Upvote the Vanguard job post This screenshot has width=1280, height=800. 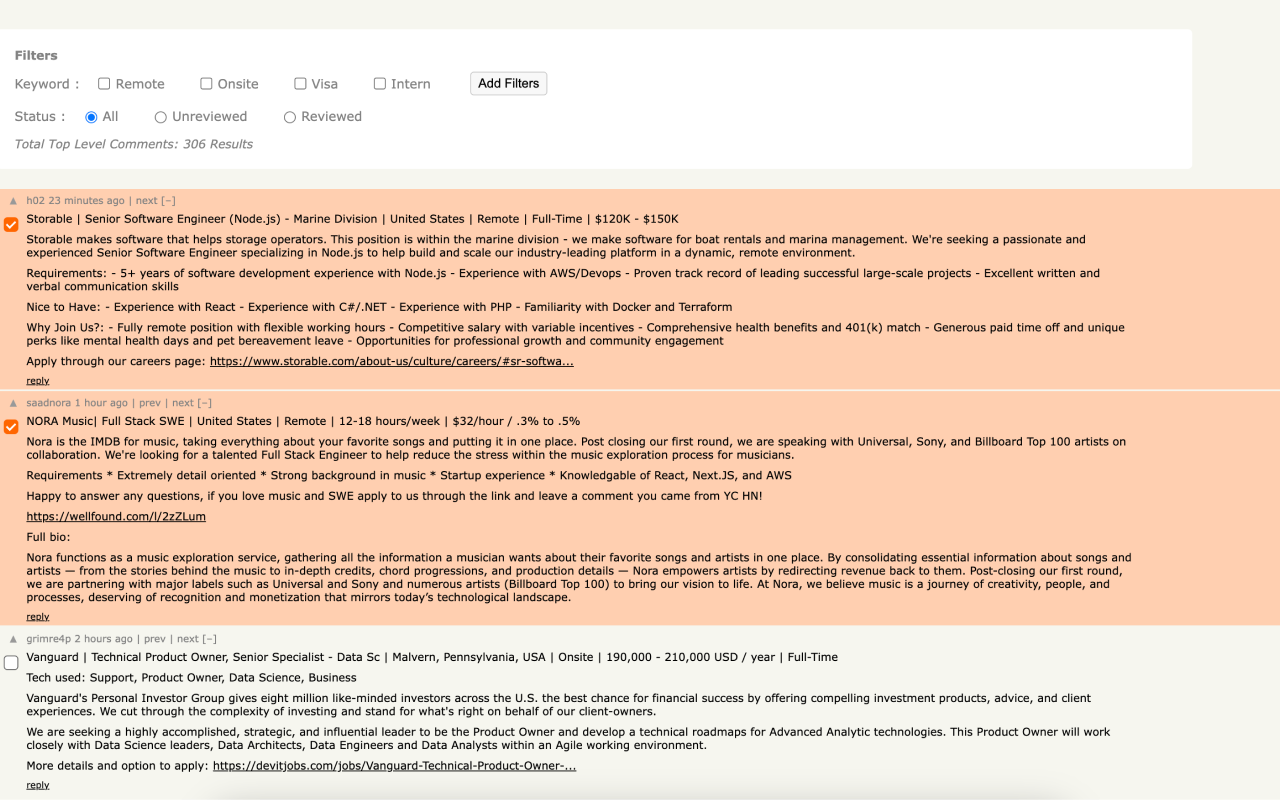[x=13, y=639]
